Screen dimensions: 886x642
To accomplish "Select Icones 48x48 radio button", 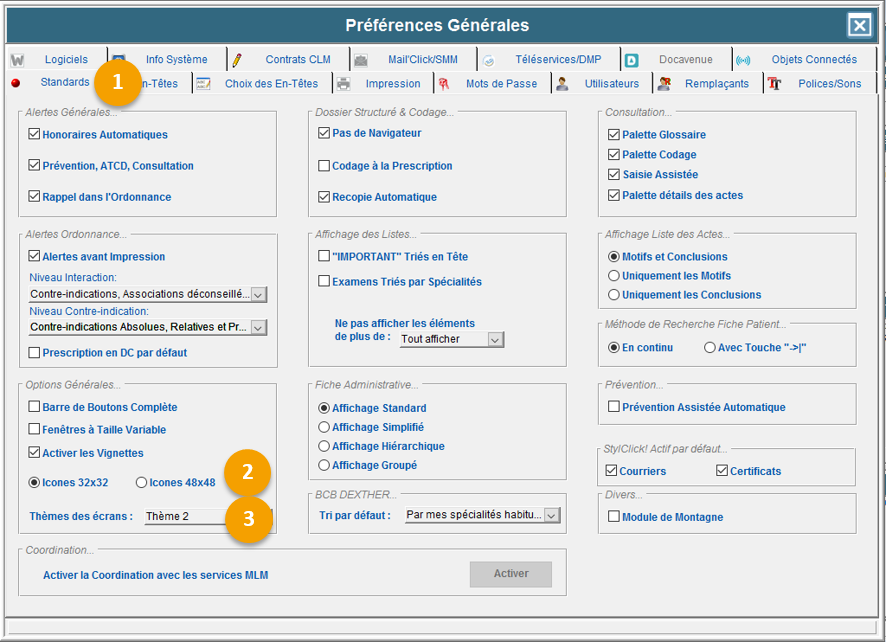I will pos(141,482).
